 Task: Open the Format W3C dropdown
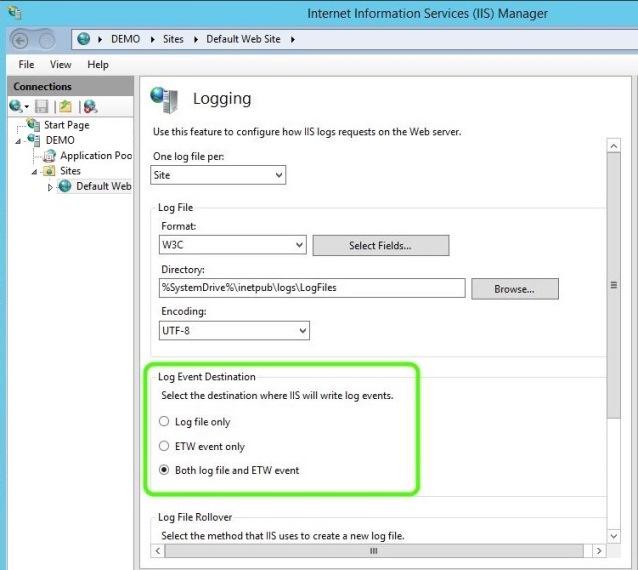point(233,245)
